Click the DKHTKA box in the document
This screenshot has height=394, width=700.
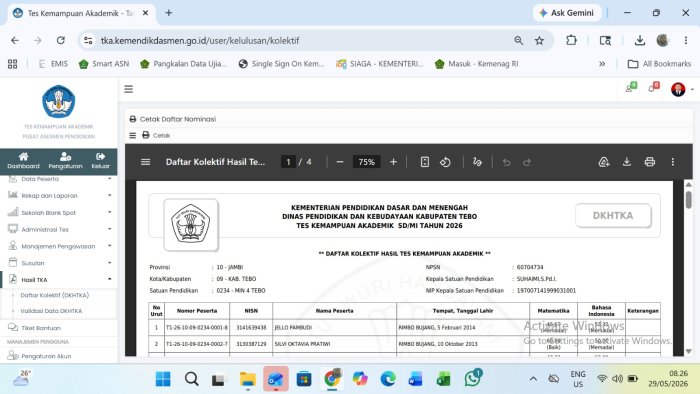[x=613, y=216]
